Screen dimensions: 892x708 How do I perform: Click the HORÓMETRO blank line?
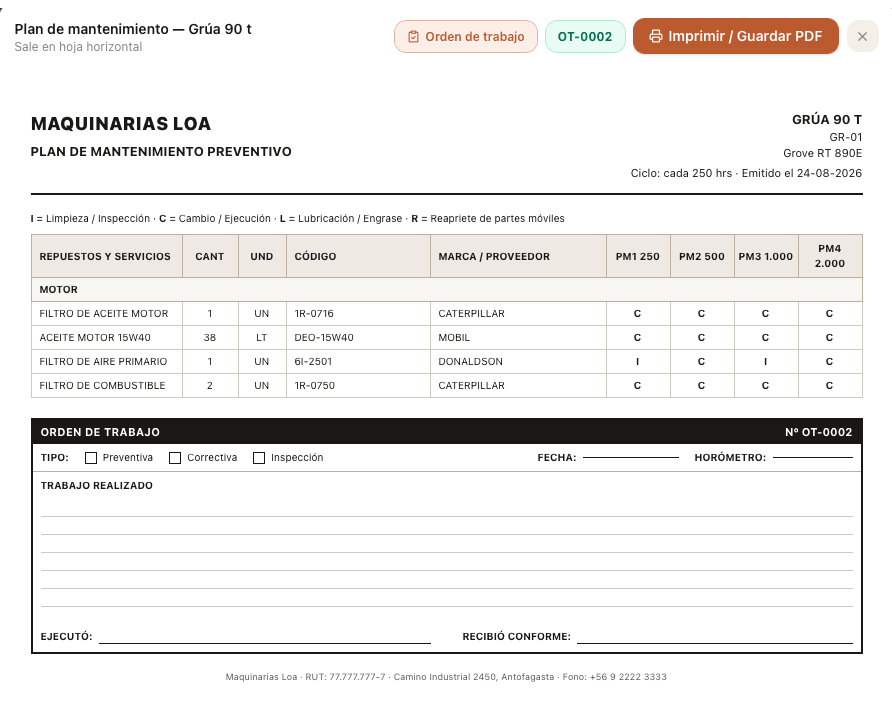click(x=813, y=457)
